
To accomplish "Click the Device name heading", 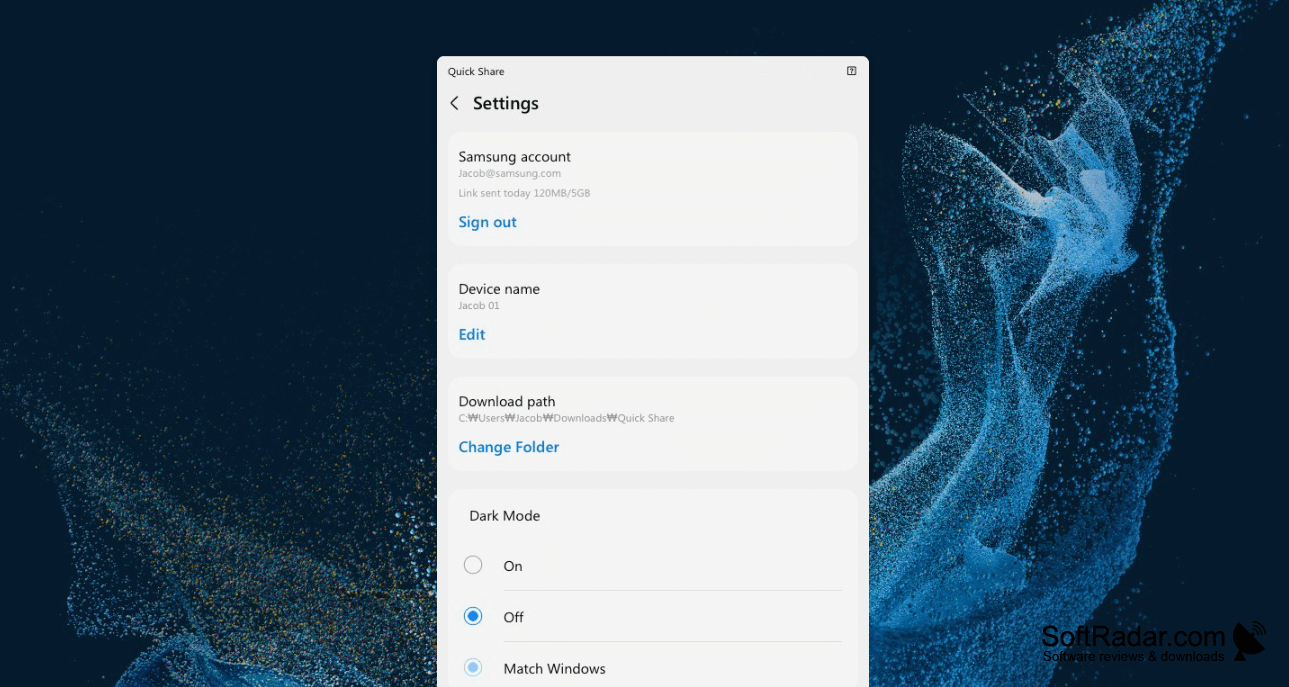I will coord(498,289).
